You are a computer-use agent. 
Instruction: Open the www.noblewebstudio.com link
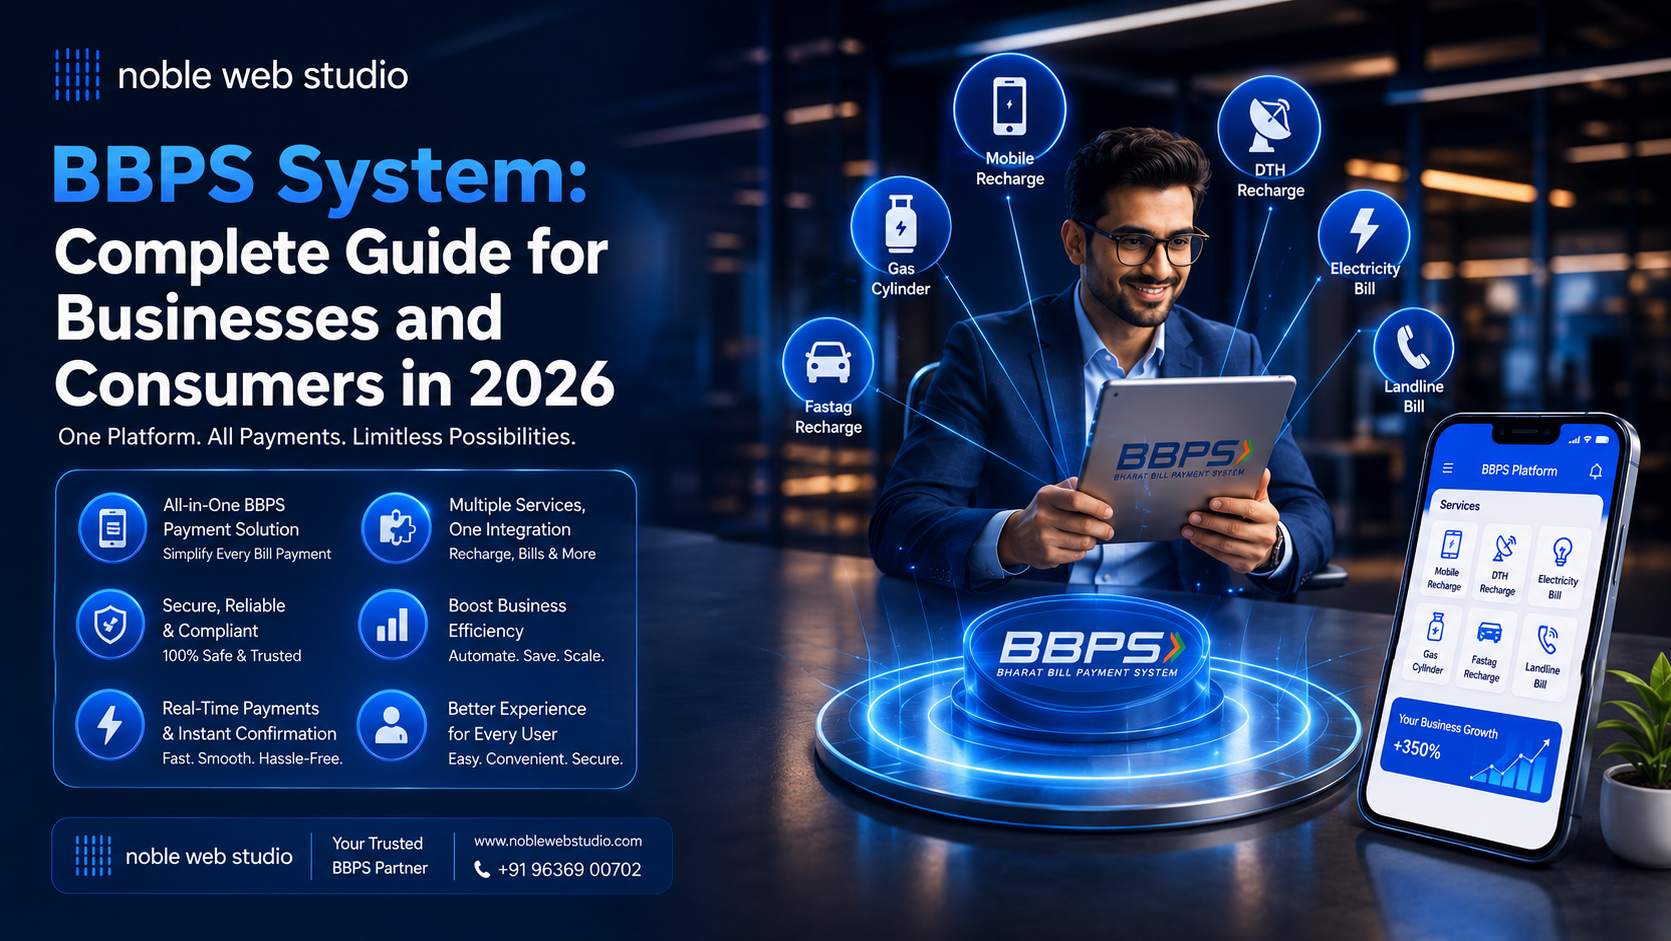coord(558,841)
